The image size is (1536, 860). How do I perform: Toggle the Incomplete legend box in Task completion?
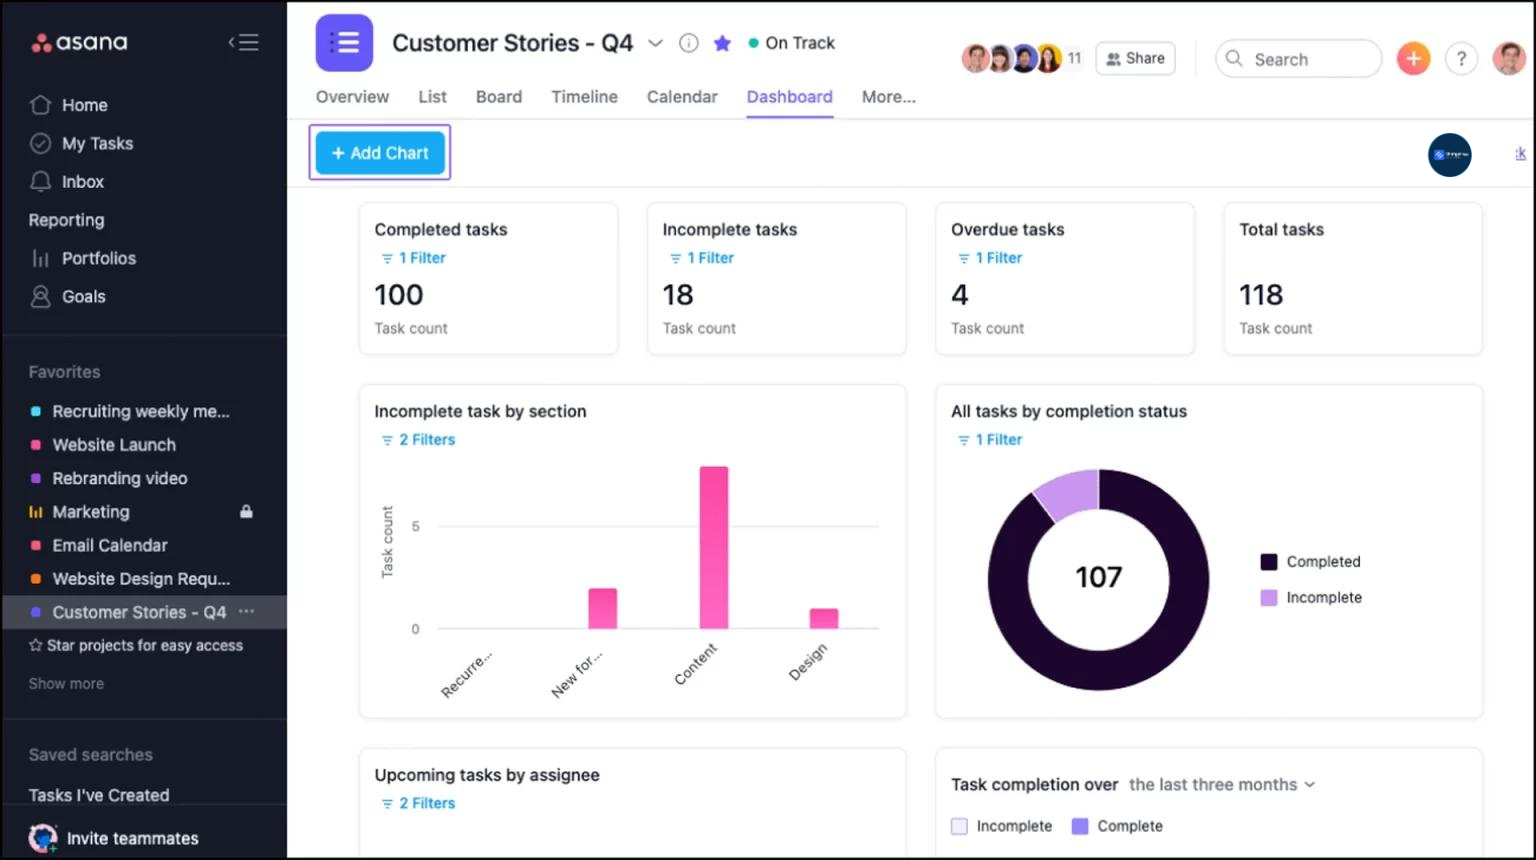click(959, 827)
